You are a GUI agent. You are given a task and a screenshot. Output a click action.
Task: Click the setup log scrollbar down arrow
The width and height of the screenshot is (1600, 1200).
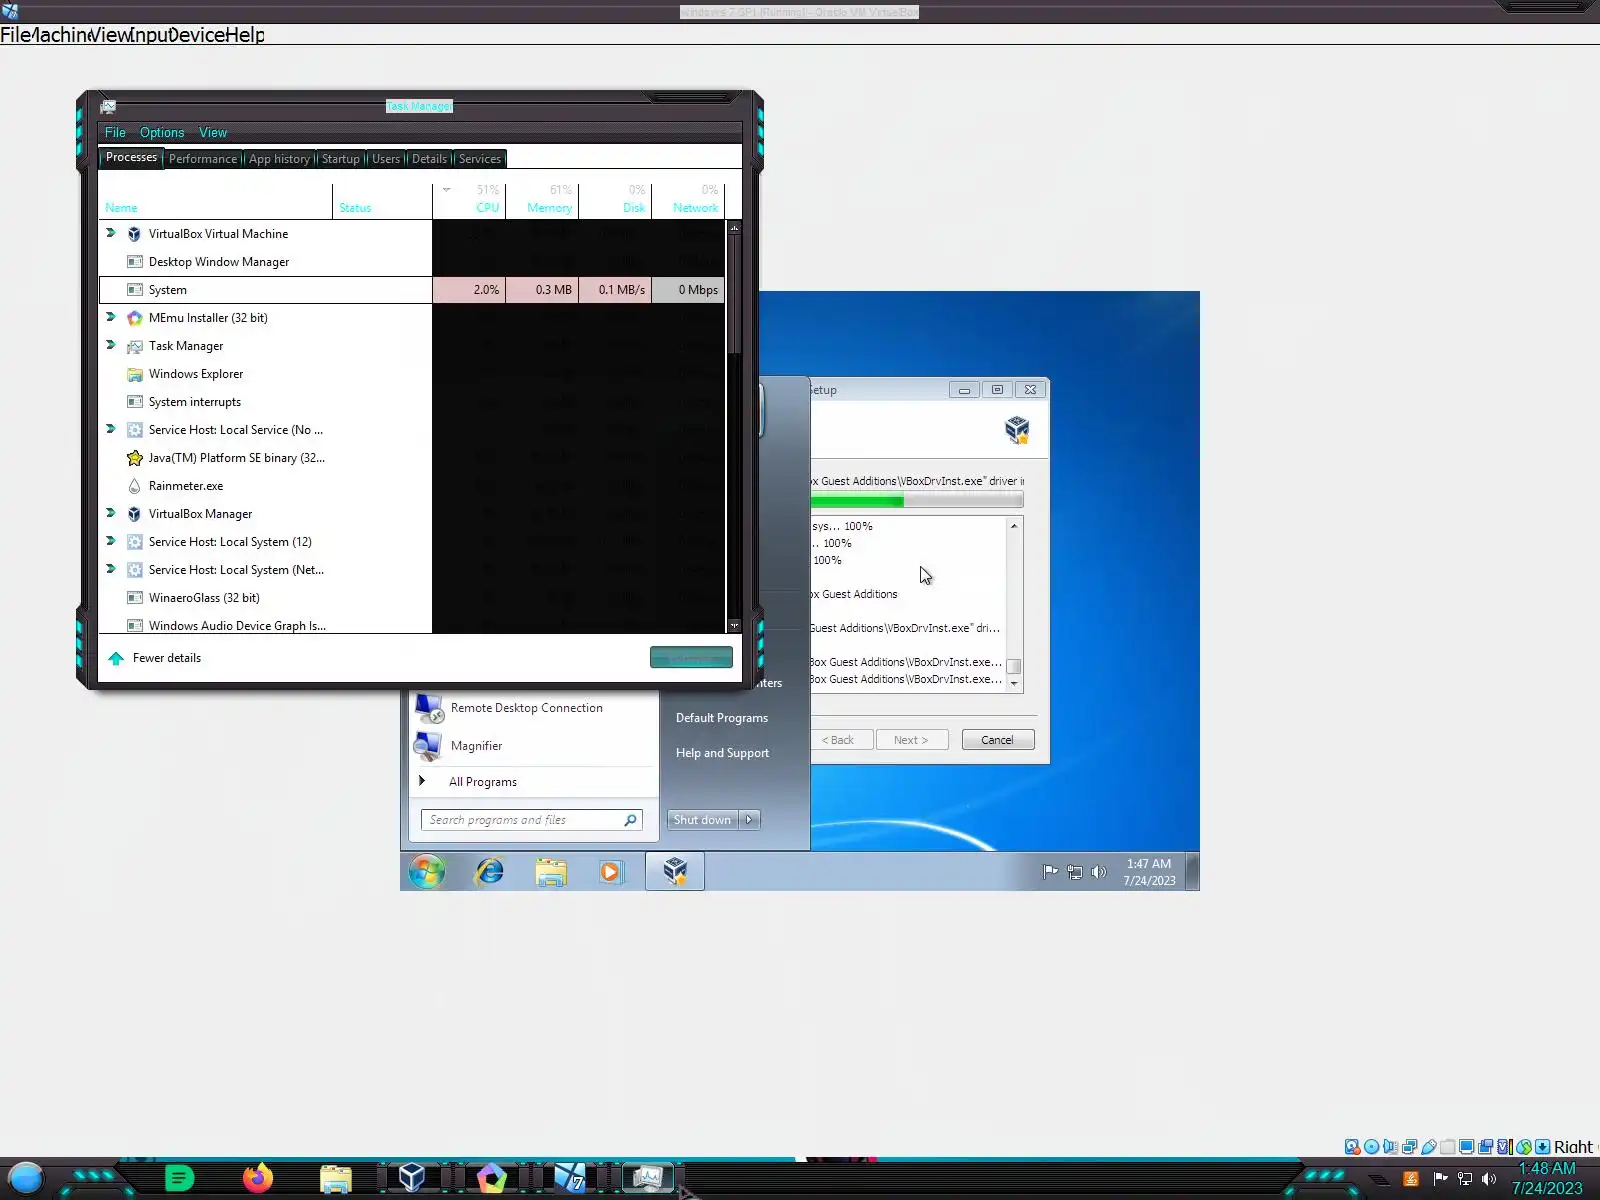click(1014, 684)
